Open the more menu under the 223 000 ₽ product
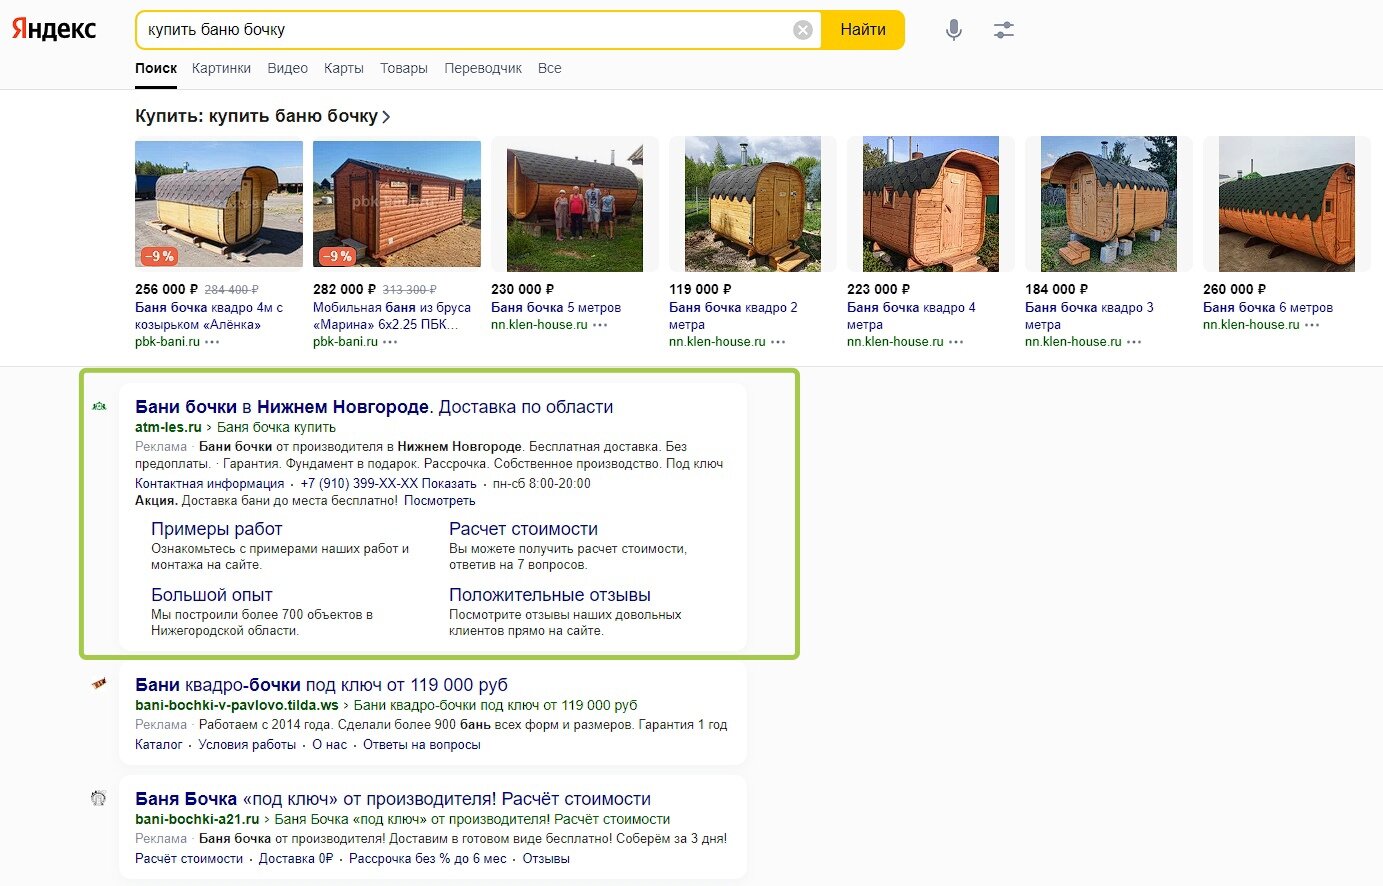This screenshot has height=886, width=1383. tap(956, 342)
